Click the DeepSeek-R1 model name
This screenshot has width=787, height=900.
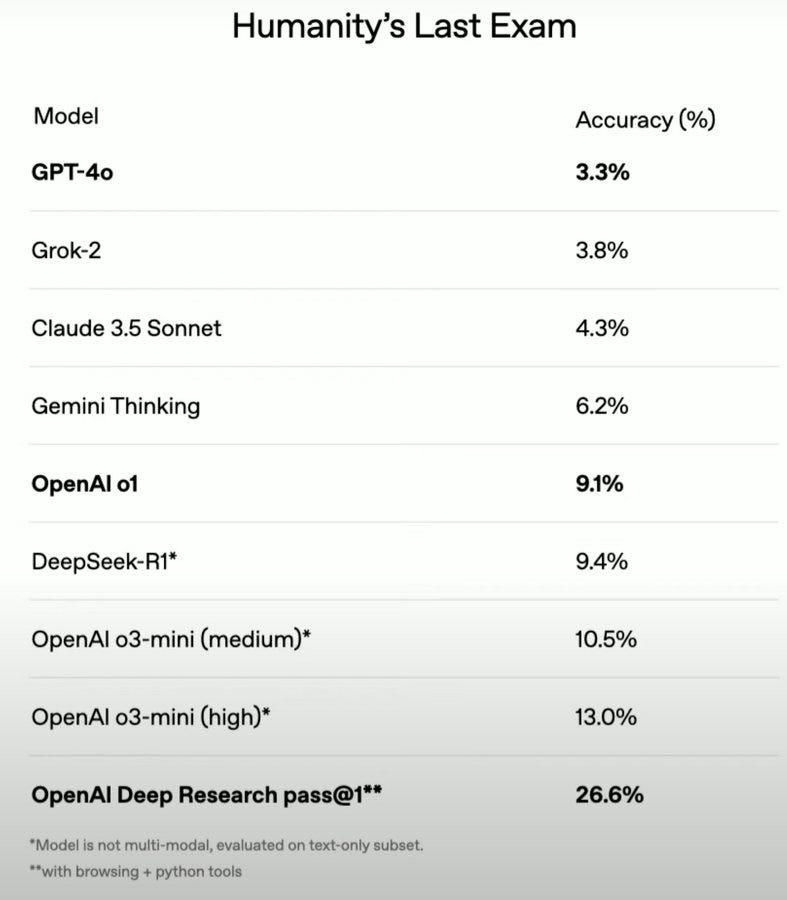[x=105, y=561]
